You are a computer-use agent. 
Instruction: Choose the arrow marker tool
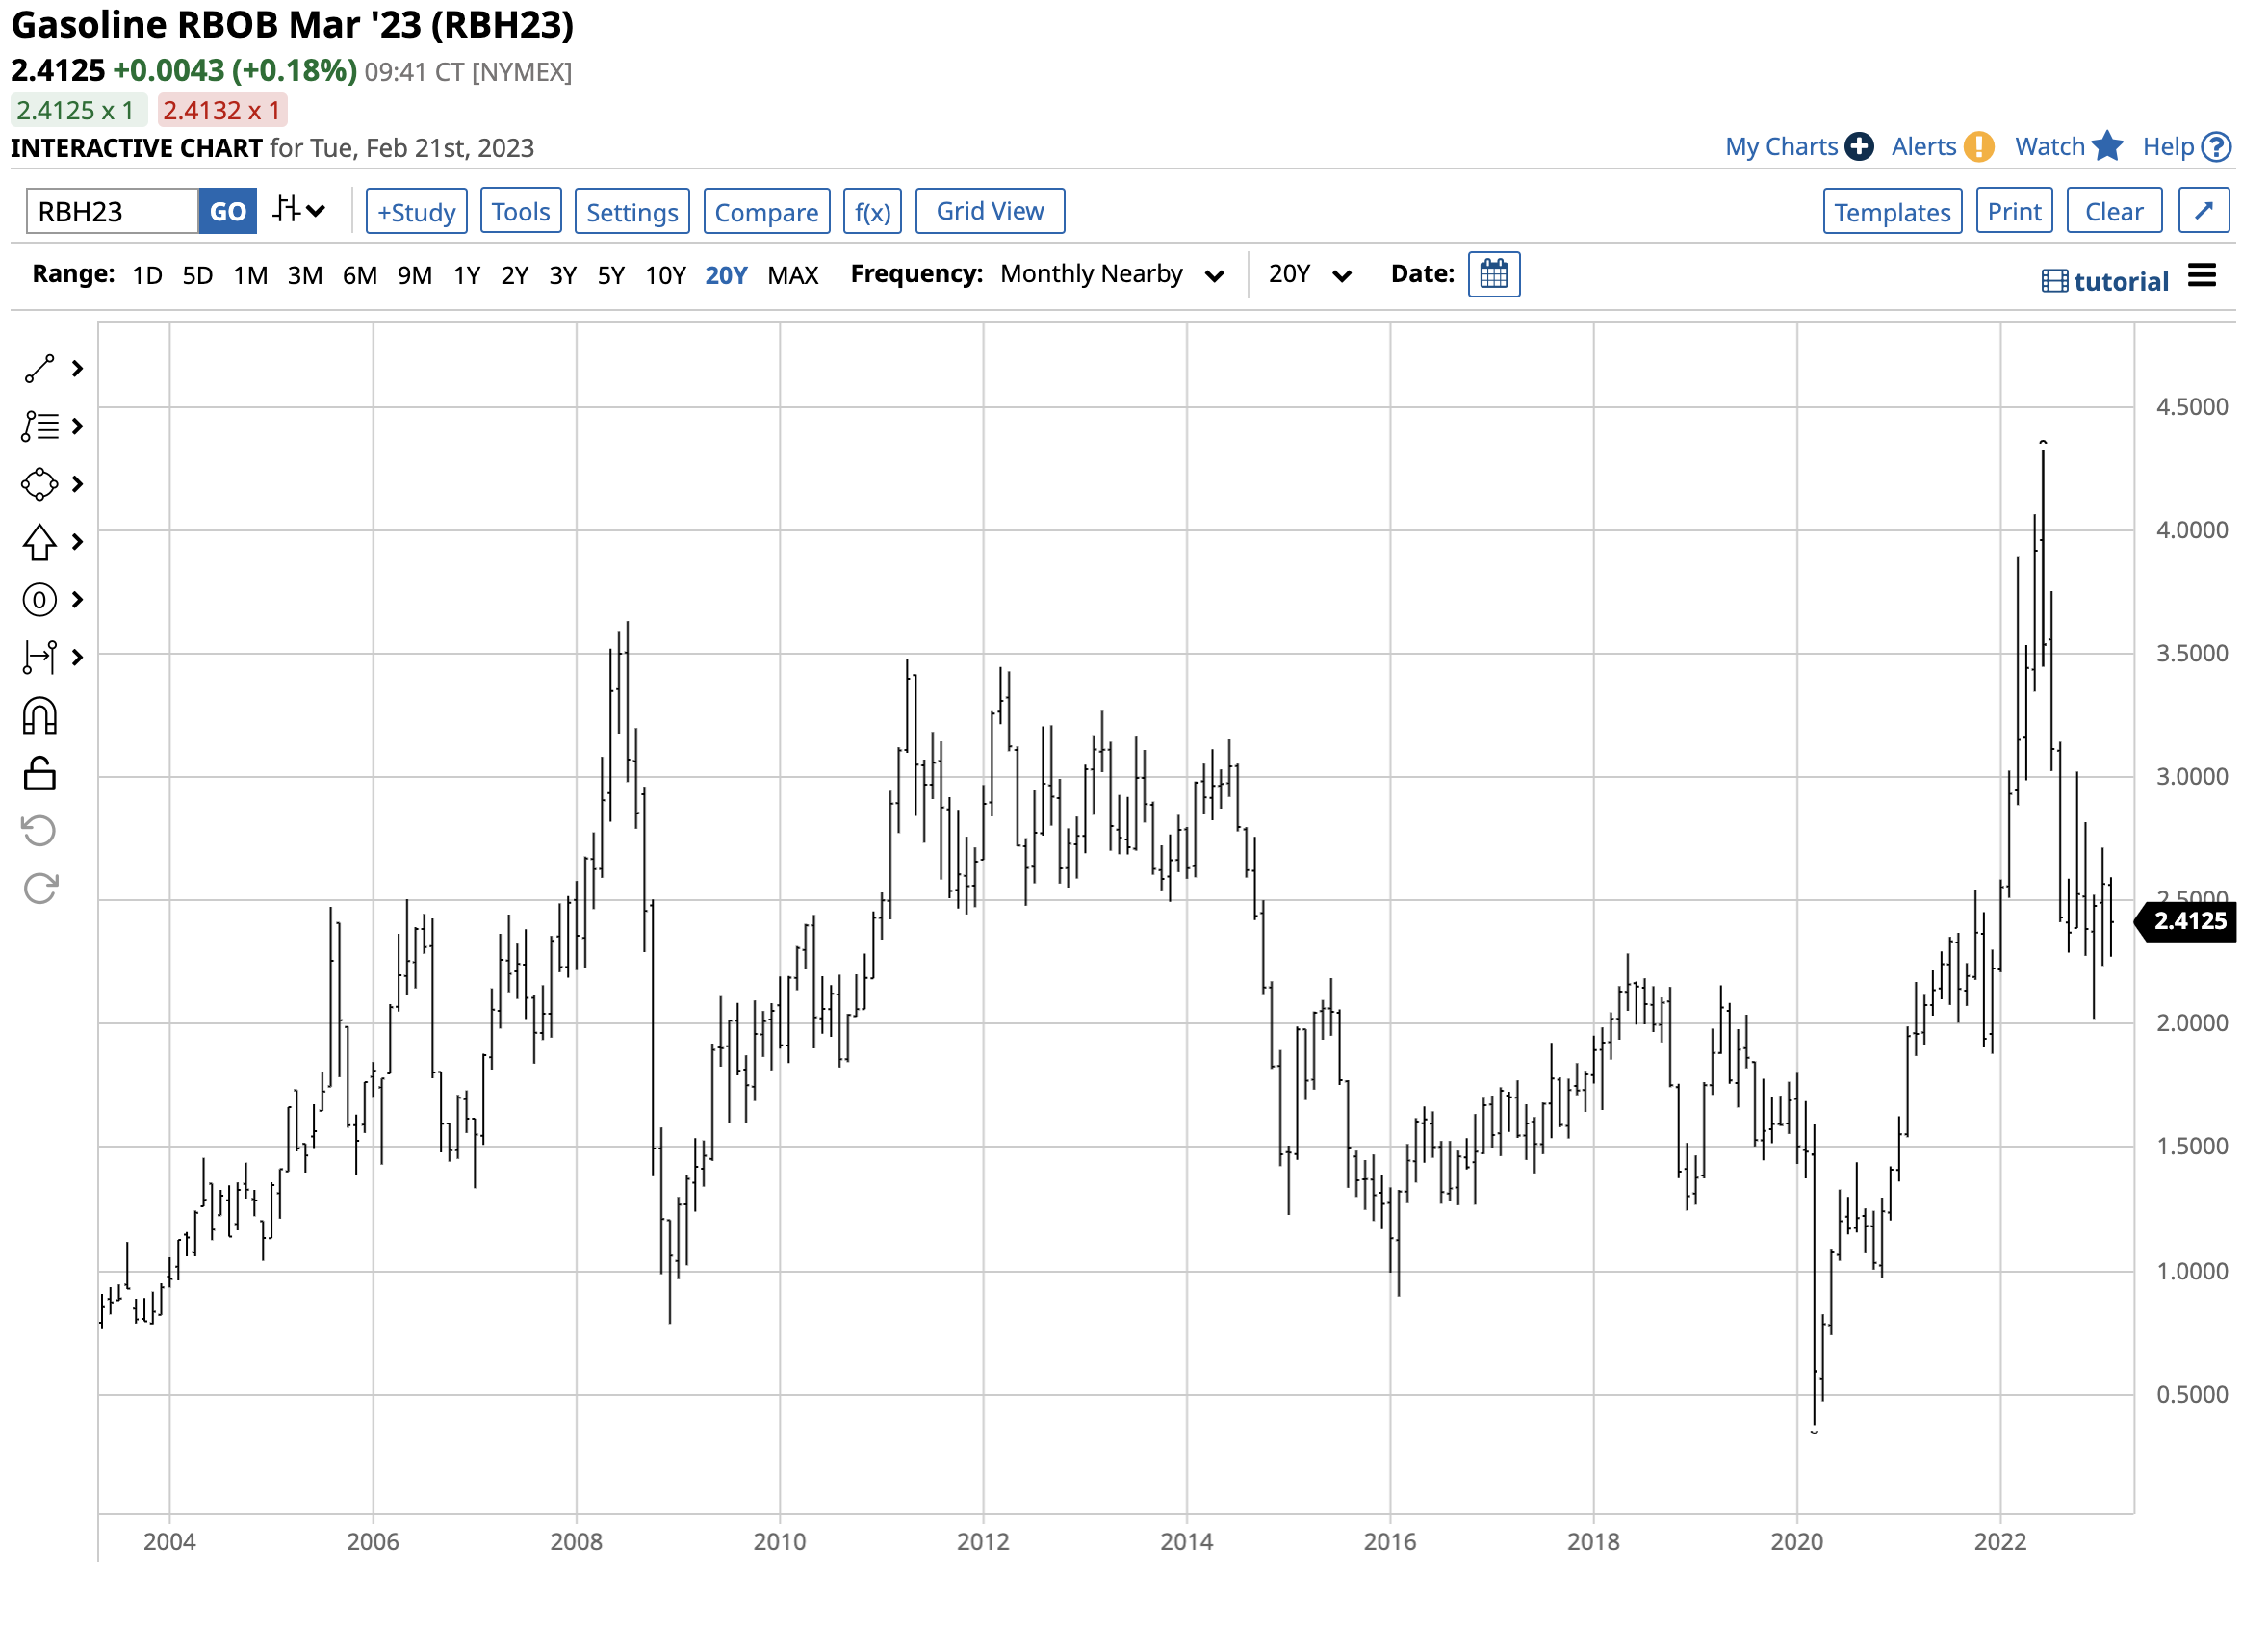[40, 543]
